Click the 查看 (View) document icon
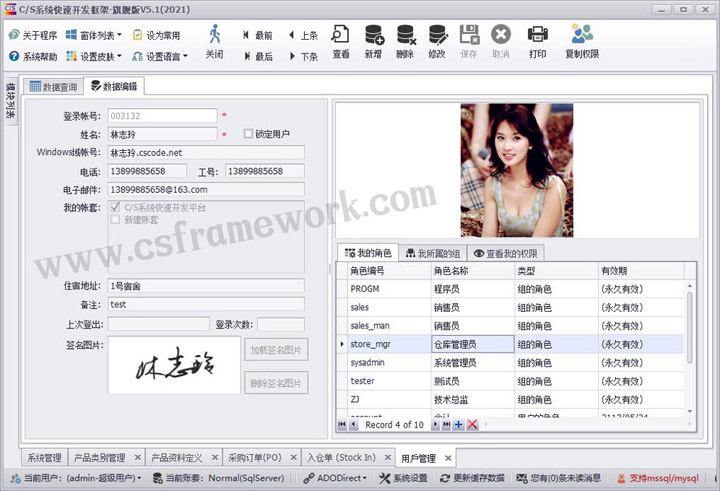Image resolution: width=720 pixels, height=491 pixels. pyautogui.click(x=341, y=35)
